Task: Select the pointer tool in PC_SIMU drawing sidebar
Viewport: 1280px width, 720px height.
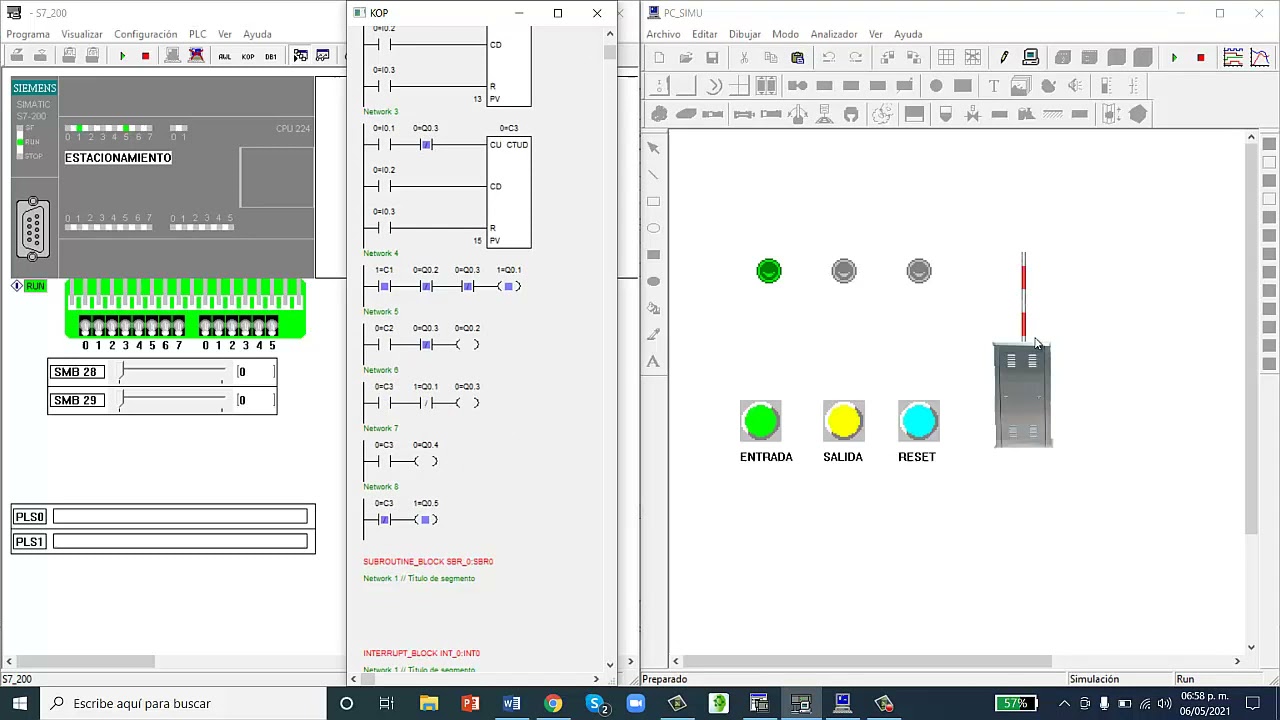Action: (653, 148)
